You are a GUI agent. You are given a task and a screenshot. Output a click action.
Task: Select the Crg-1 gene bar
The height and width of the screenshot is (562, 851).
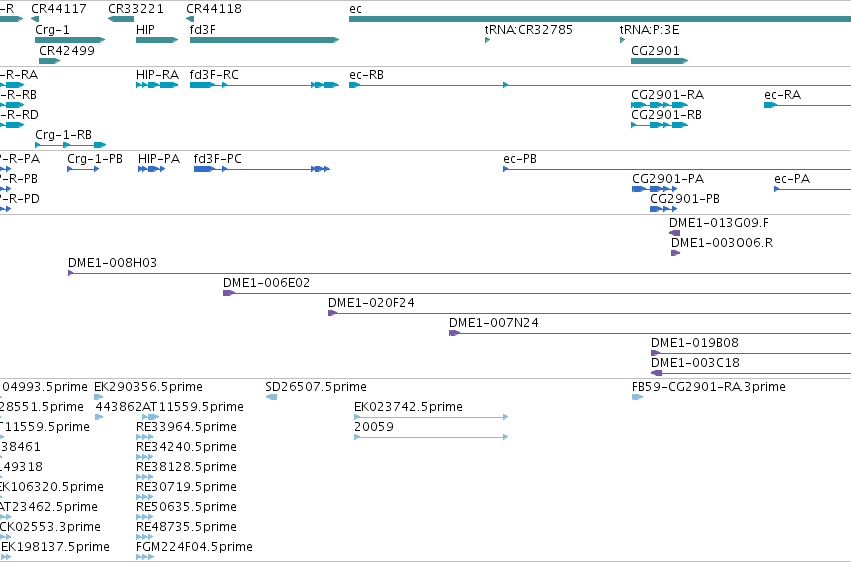click(70, 40)
